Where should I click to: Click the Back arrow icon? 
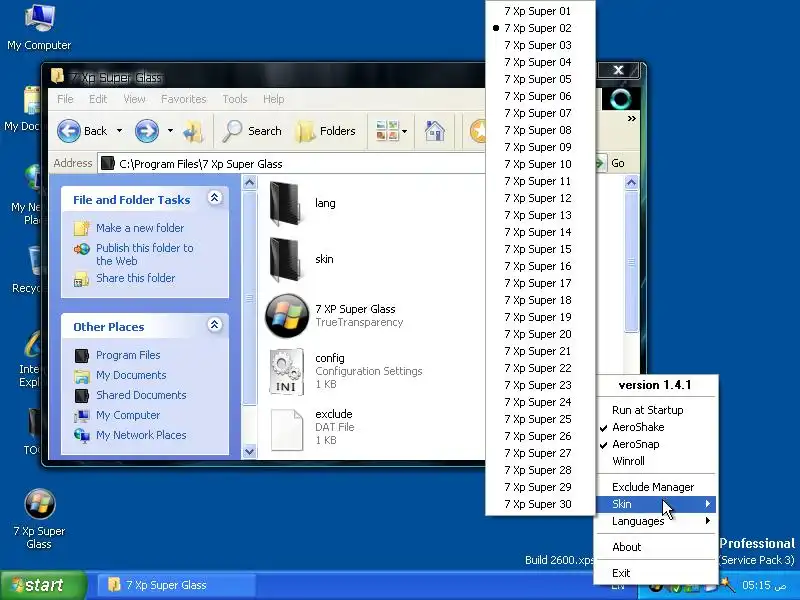tap(68, 131)
